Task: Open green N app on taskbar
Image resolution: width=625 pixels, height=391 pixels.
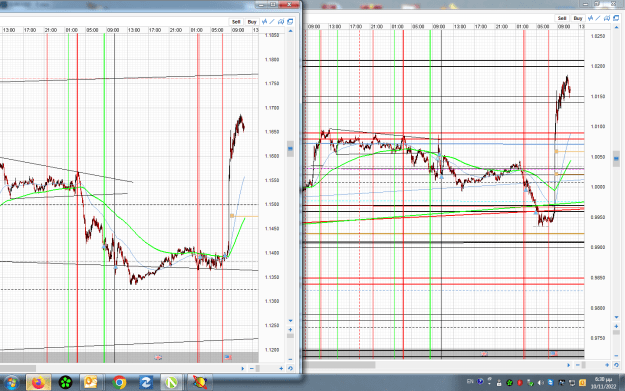Action: pos(171,383)
